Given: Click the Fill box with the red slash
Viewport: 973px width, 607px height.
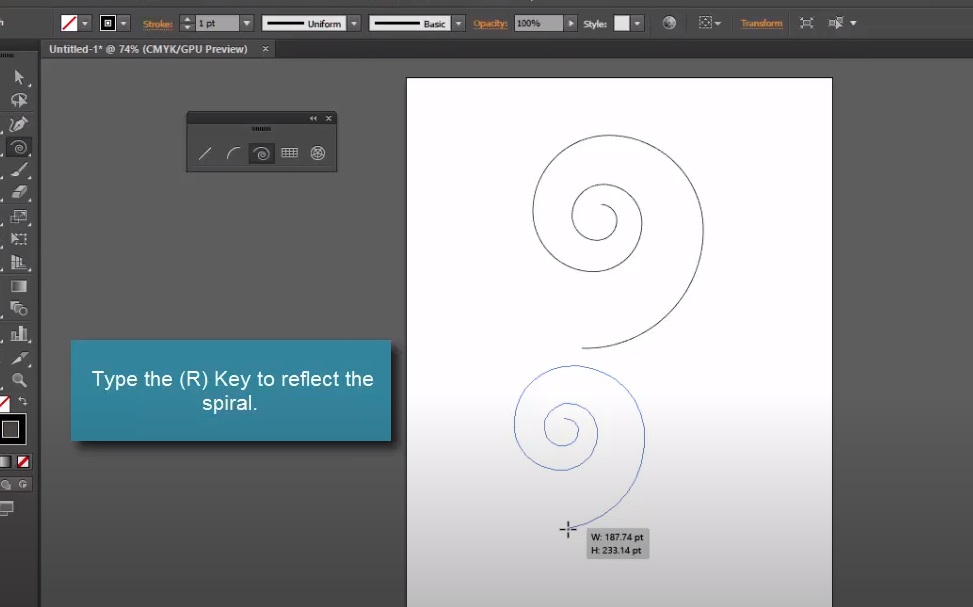Looking at the screenshot, I should [x=4, y=403].
